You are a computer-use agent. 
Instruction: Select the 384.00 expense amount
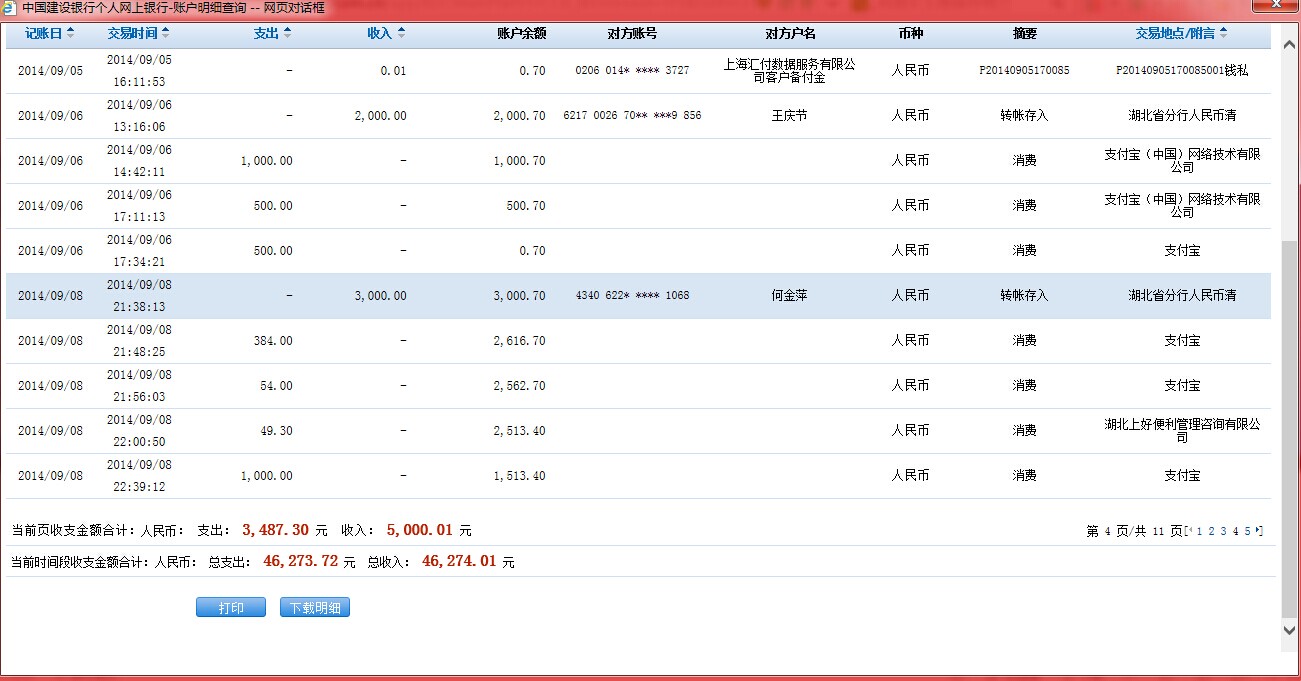pos(273,341)
